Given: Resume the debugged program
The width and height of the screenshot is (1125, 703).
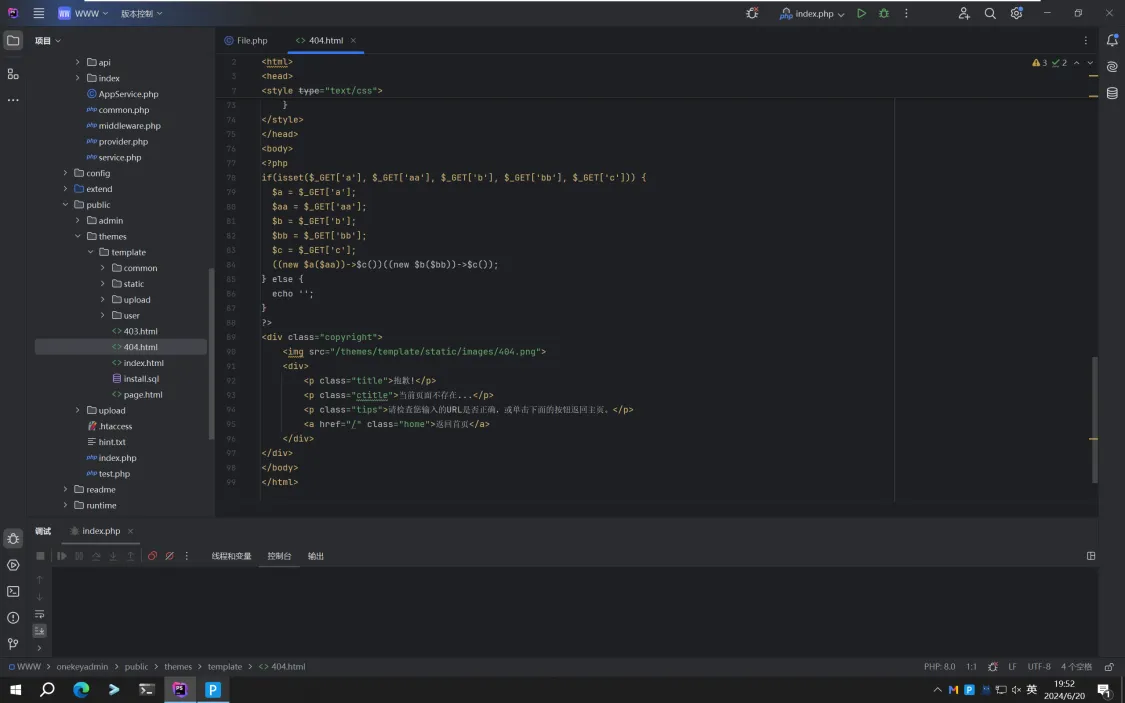Looking at the screenshot, I should click(x=62, y=556).
